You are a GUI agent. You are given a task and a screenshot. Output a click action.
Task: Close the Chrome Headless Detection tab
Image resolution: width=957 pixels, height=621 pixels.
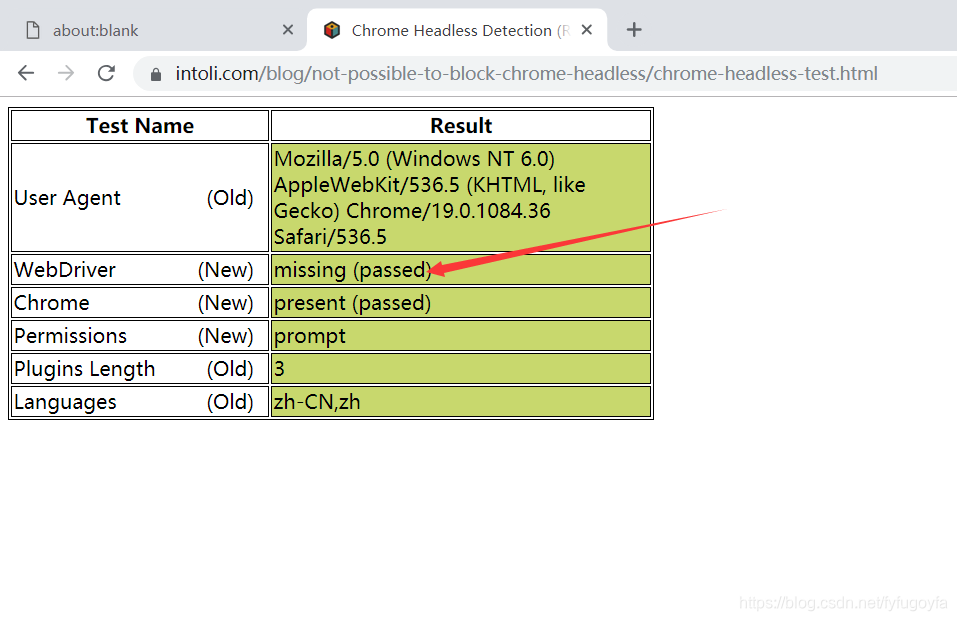(587, 29)
